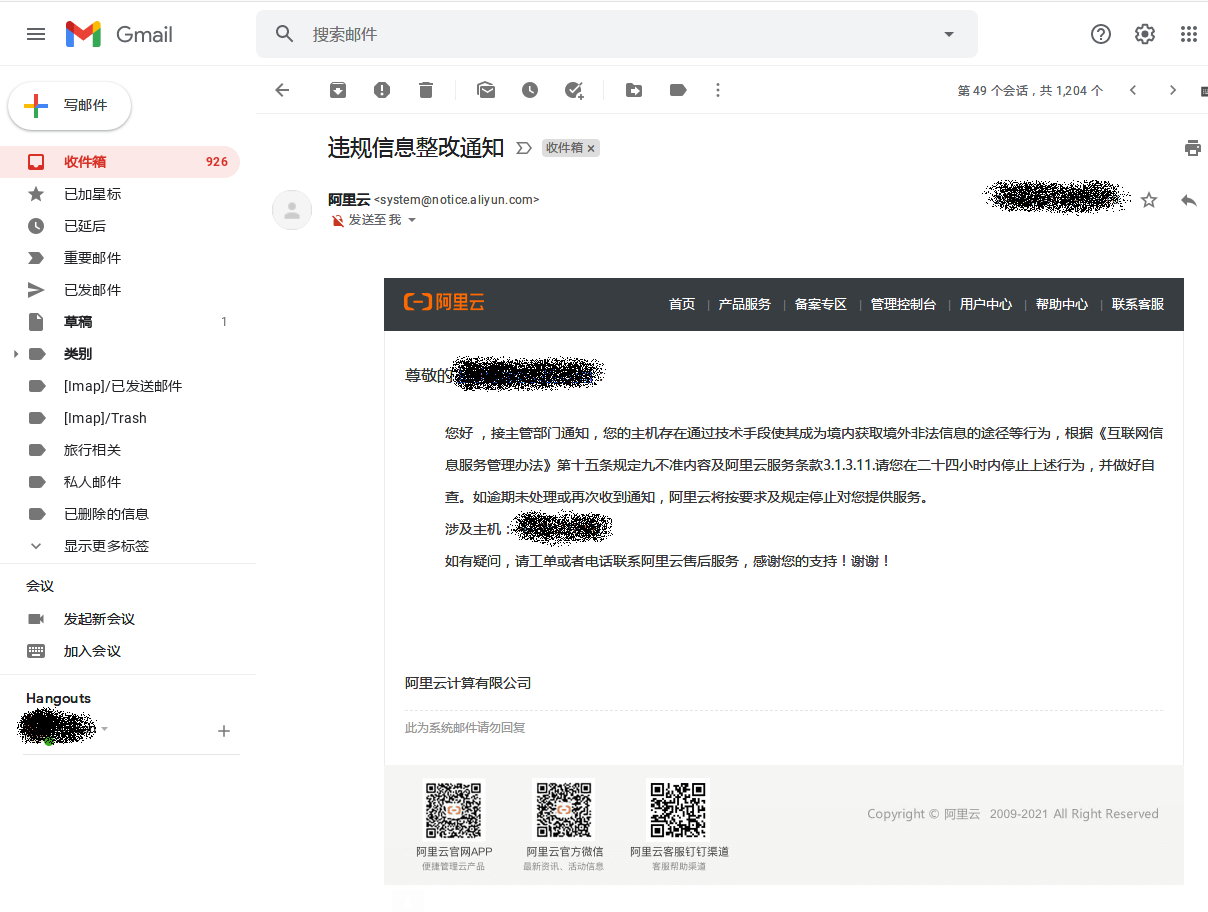Open the 收件箱 inbox folder
The image size is (1208, 912).
(x=120, y=162)
